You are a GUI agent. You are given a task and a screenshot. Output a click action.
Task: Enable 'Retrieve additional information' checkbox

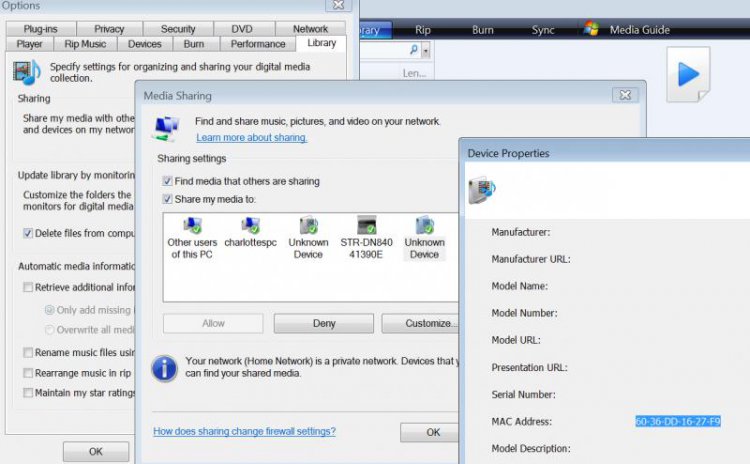(x=28, y=287)
